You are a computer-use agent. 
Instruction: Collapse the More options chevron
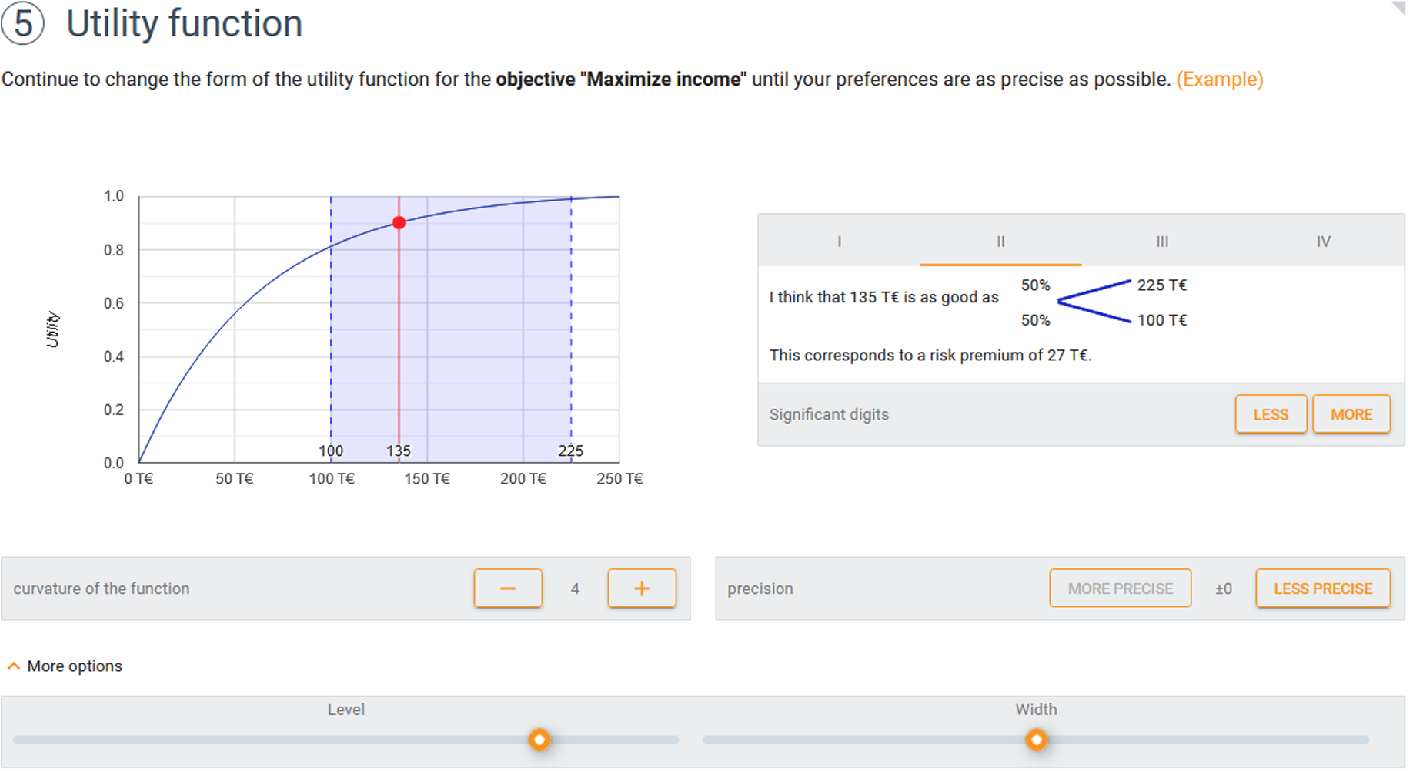pyautogui.click(x=14, y=666)
